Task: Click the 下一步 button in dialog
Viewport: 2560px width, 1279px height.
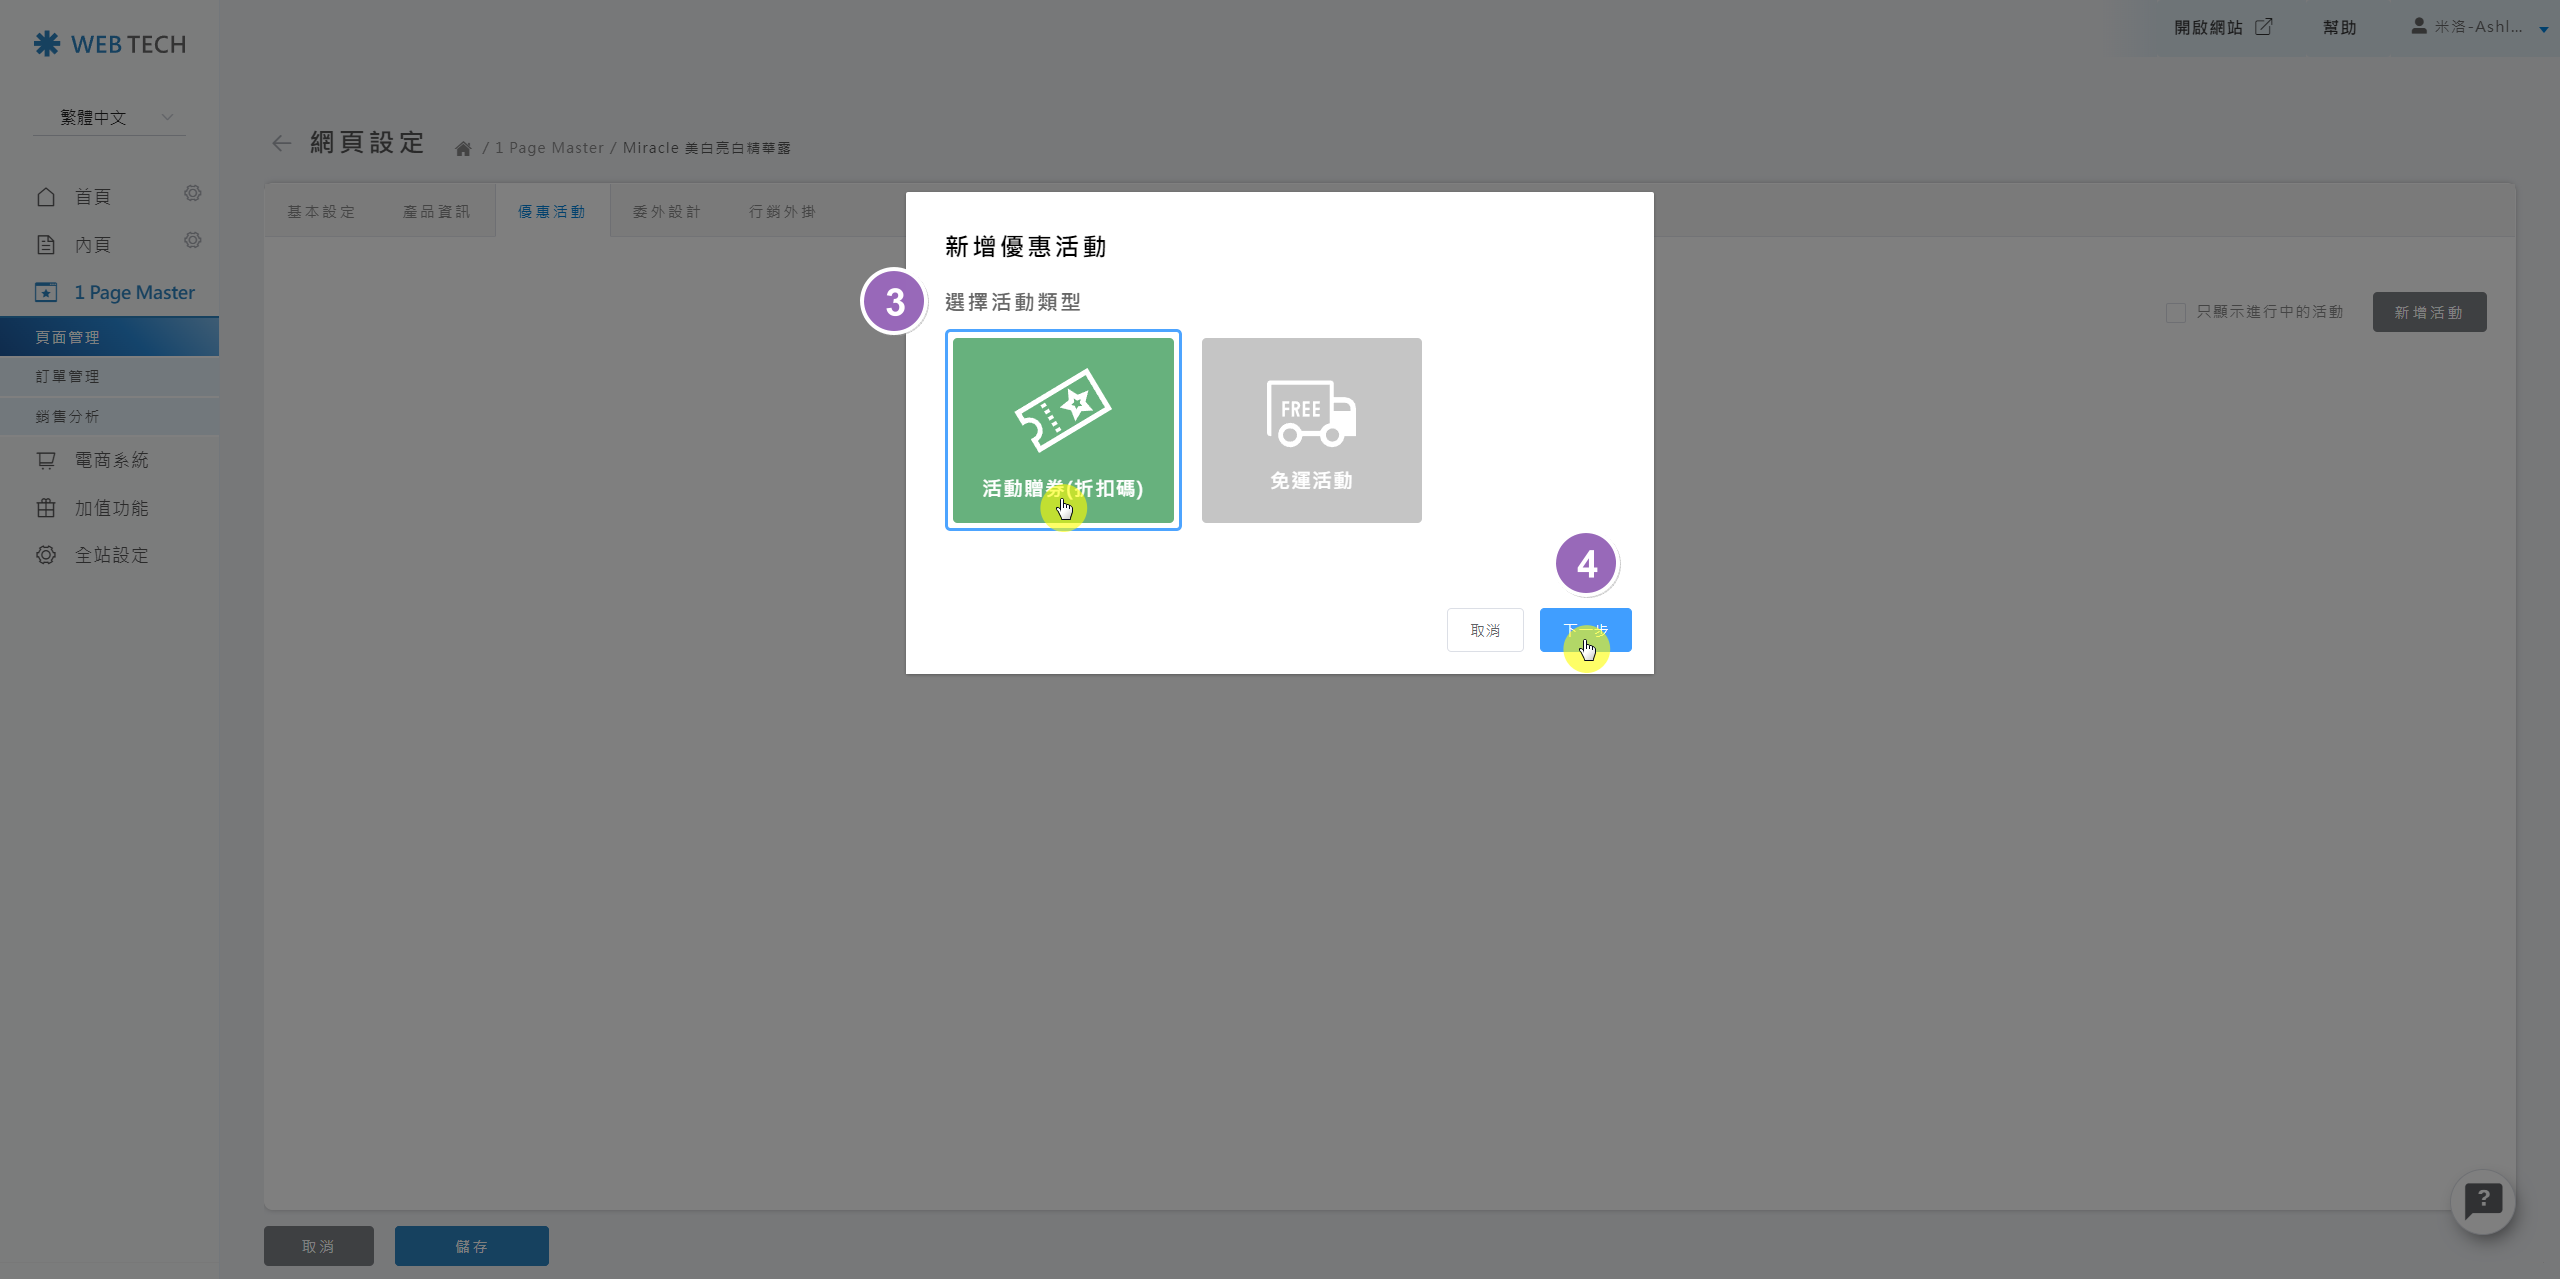Action: coord(1585,630)
